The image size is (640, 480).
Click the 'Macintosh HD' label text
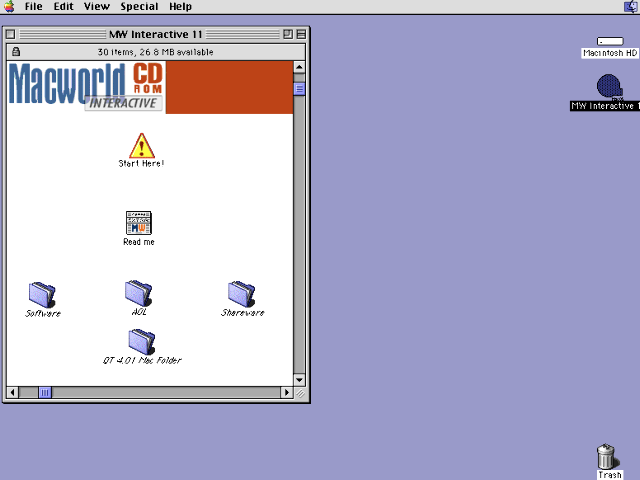[610, 53]
